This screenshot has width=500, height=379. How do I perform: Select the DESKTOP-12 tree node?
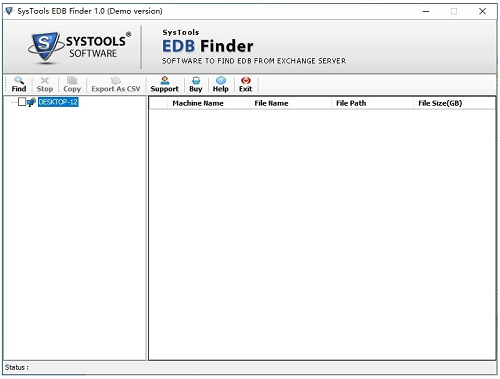tap(58, 102)
